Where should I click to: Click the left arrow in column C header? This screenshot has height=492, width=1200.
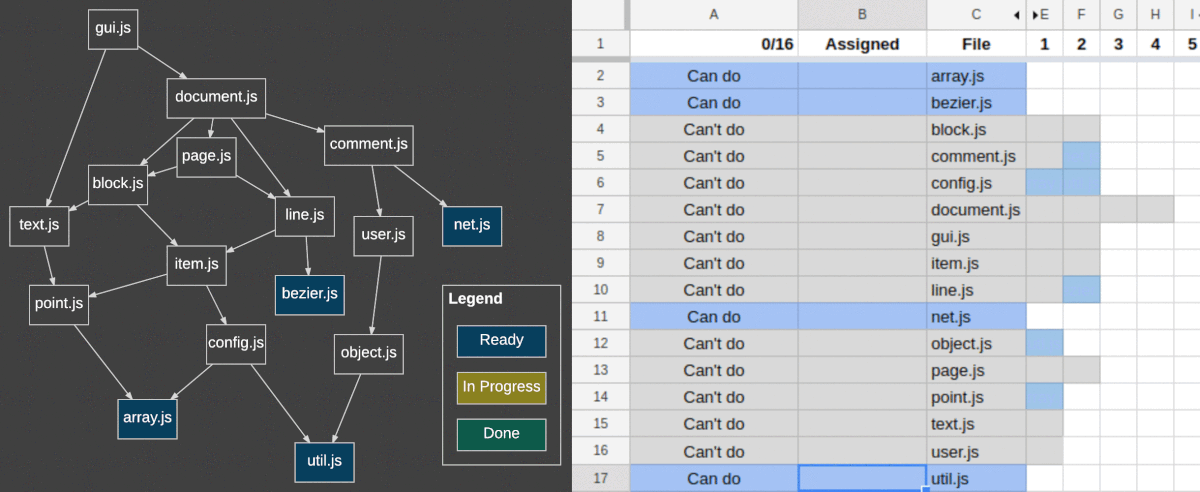pyautogui.click(x=1017, y=15)
